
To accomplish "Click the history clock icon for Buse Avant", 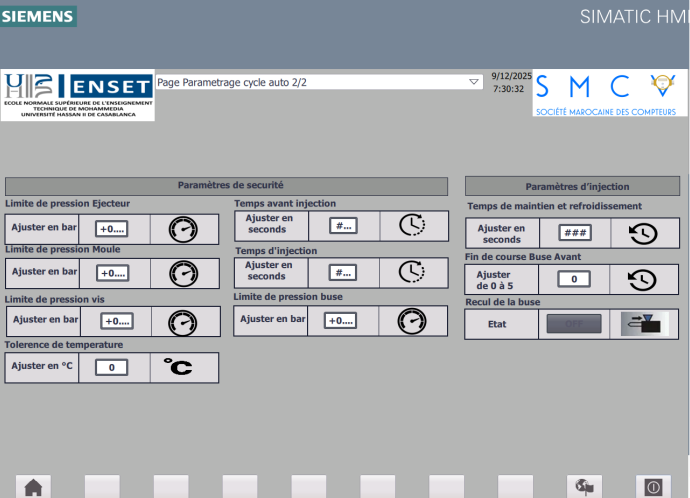I will pyautogui.click(x=642, y=280).
